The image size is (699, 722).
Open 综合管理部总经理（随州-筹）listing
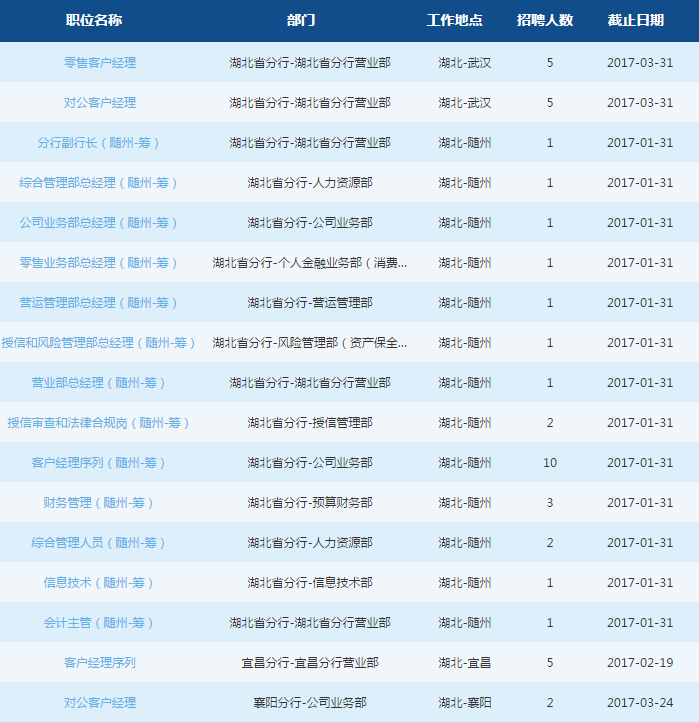99,183
